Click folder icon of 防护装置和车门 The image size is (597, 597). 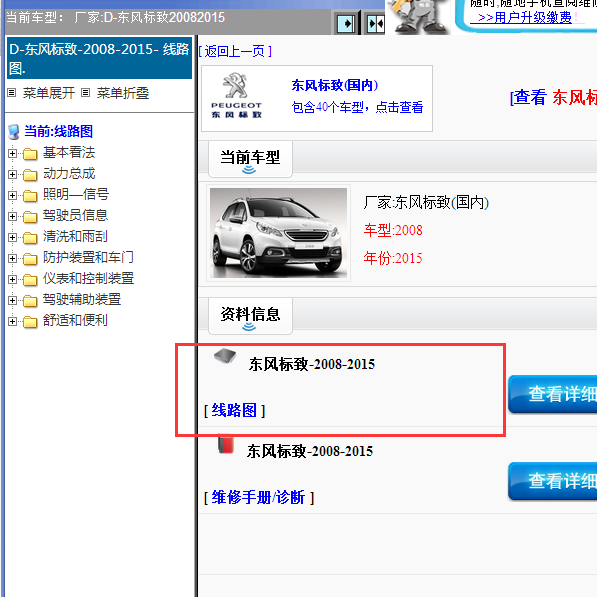[30, 259]
